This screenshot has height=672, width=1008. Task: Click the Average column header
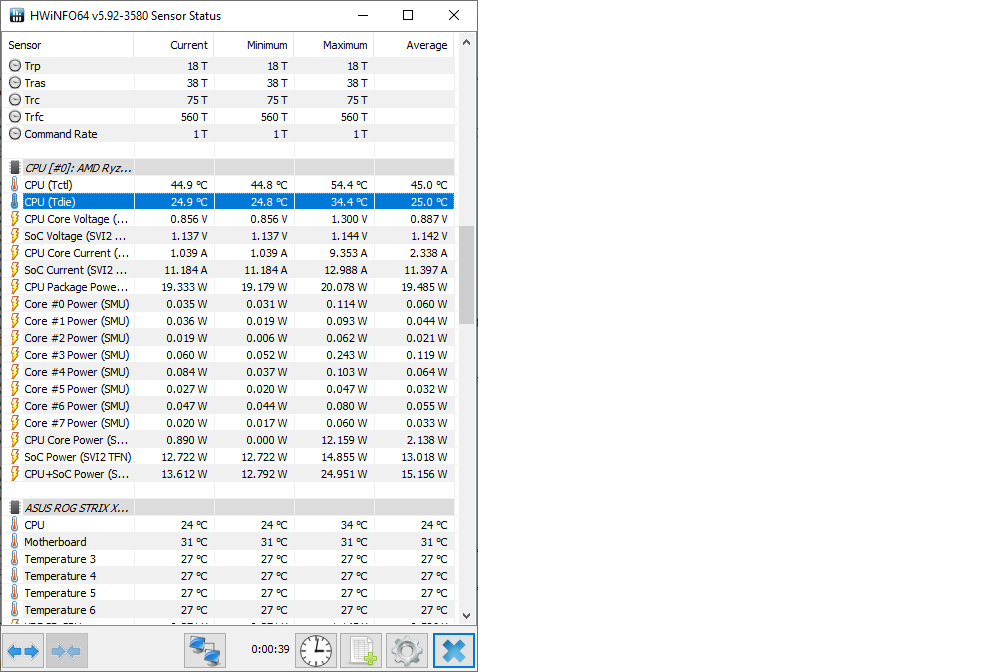(414, 45)
